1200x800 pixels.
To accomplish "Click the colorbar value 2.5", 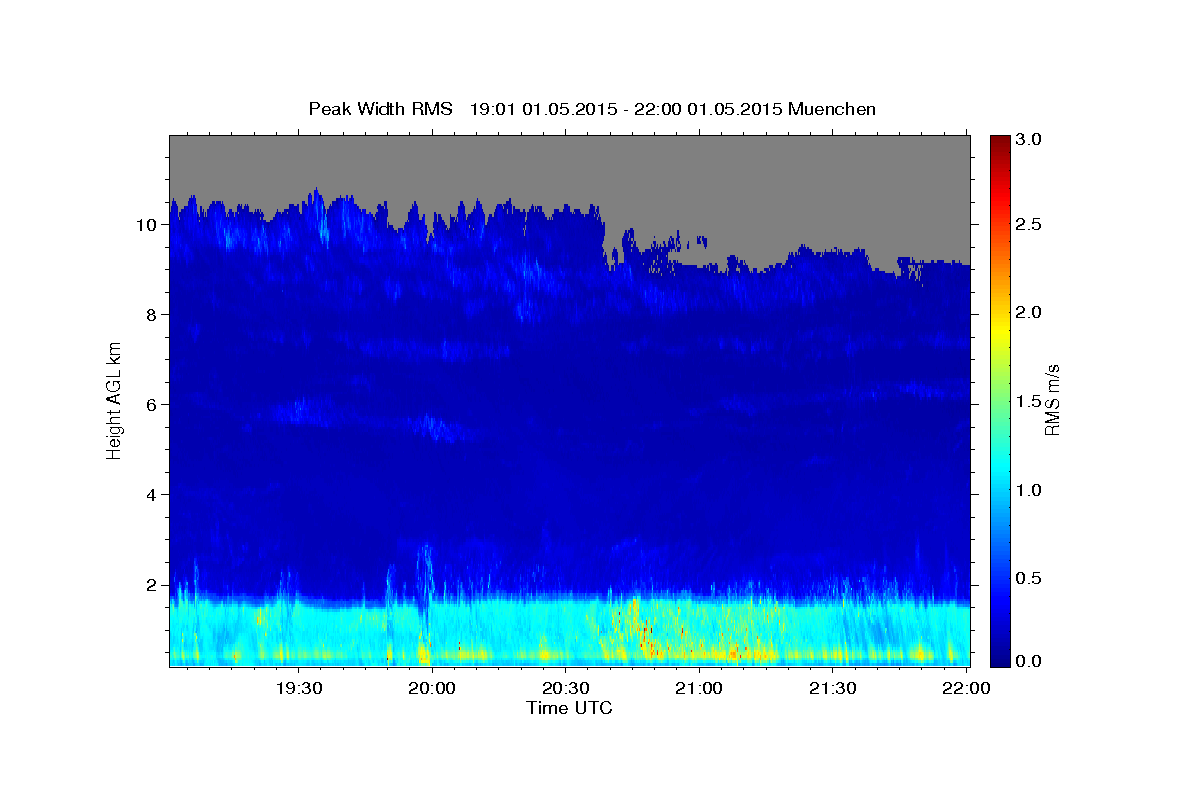I will click(x=1029, y=225).
